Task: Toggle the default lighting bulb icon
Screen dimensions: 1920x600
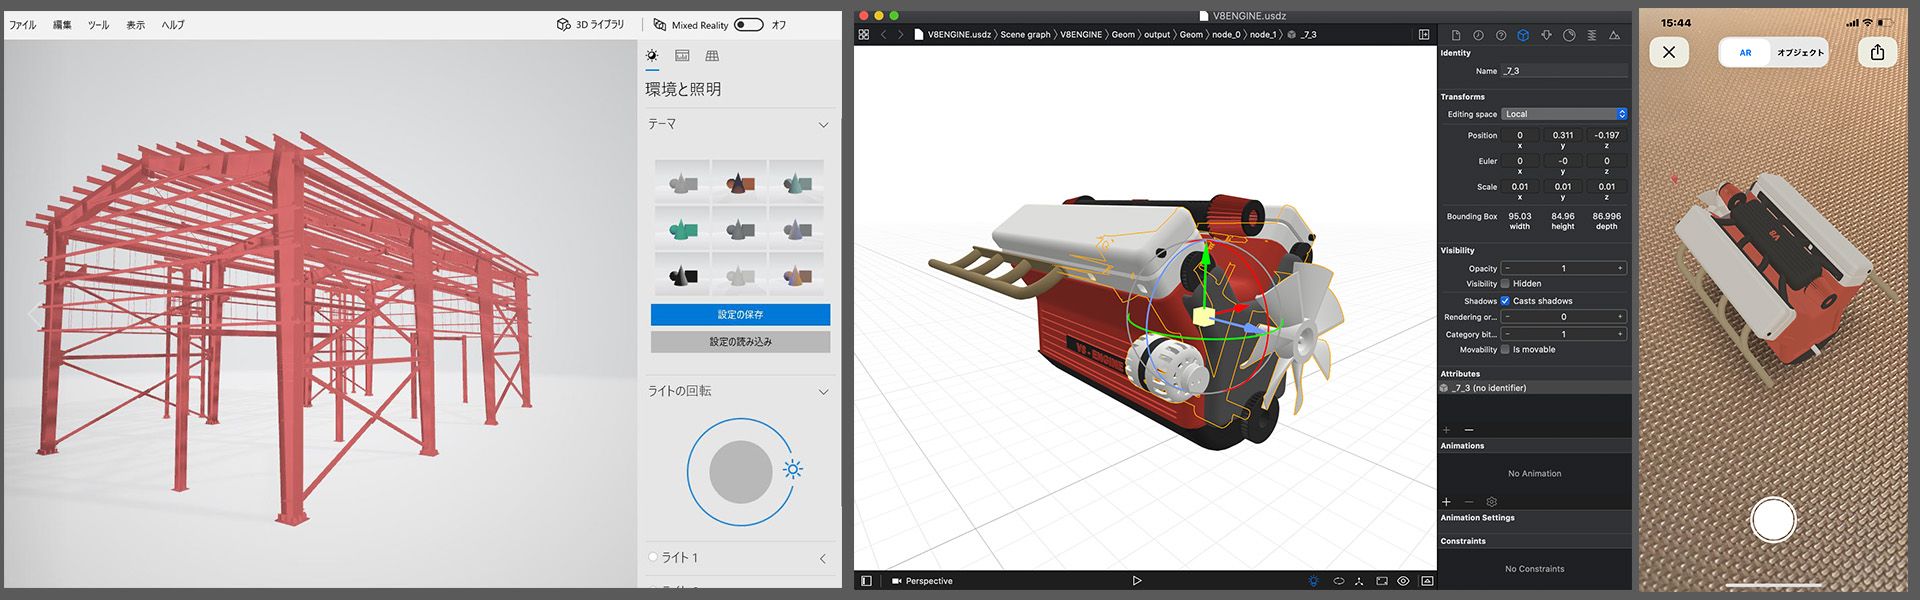Action: pyautogui.click(x=1313, y=581)
